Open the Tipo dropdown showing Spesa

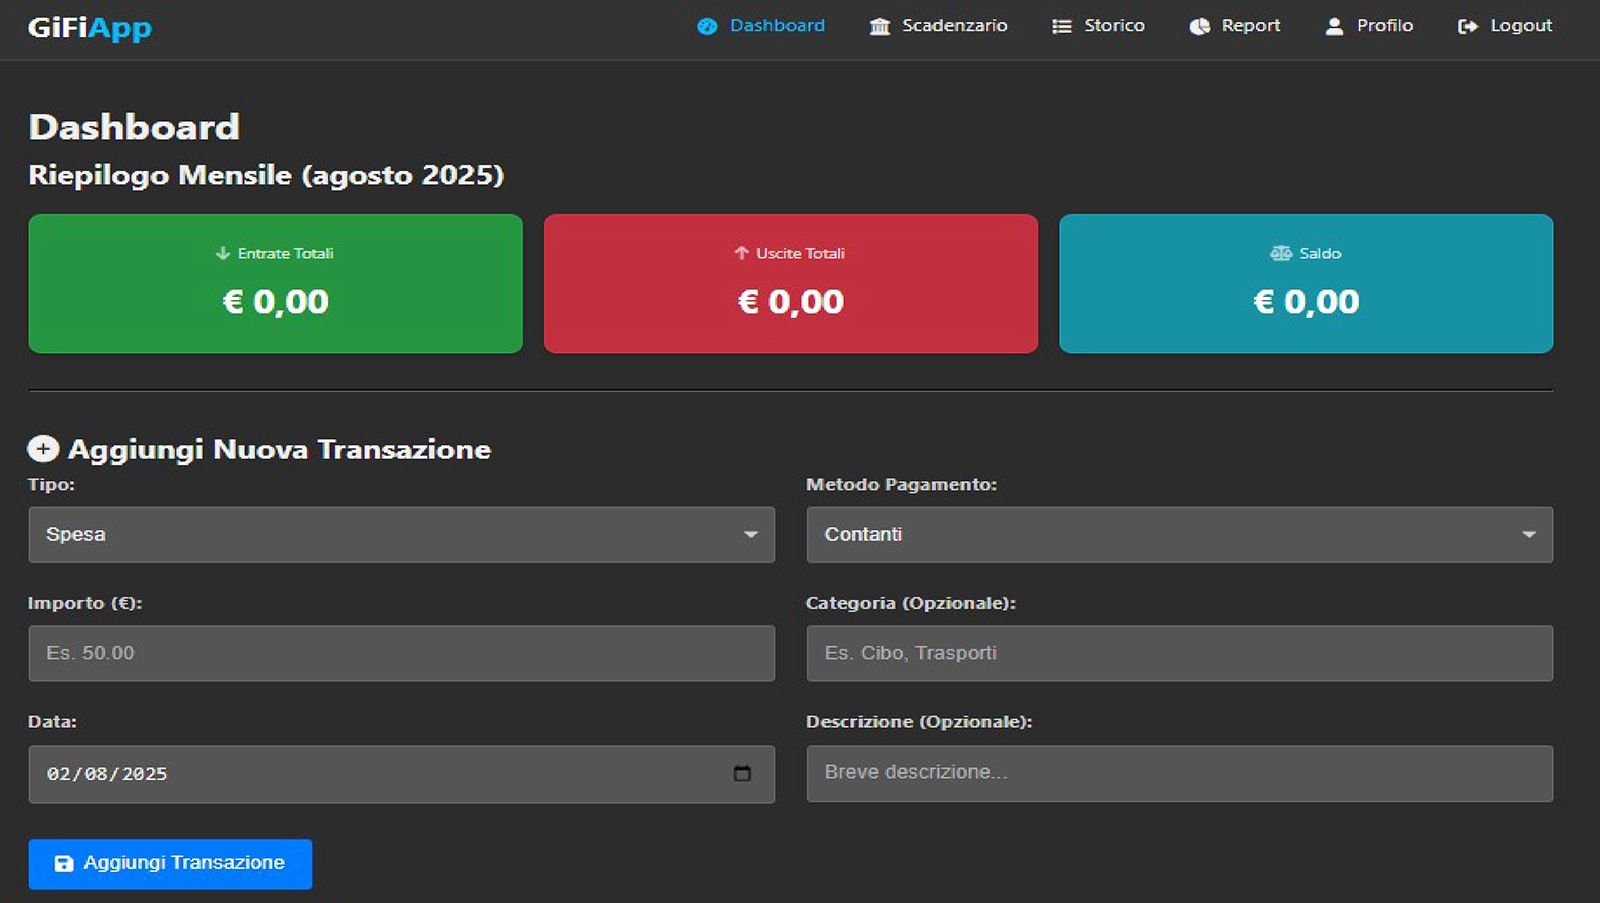(400, 534)
